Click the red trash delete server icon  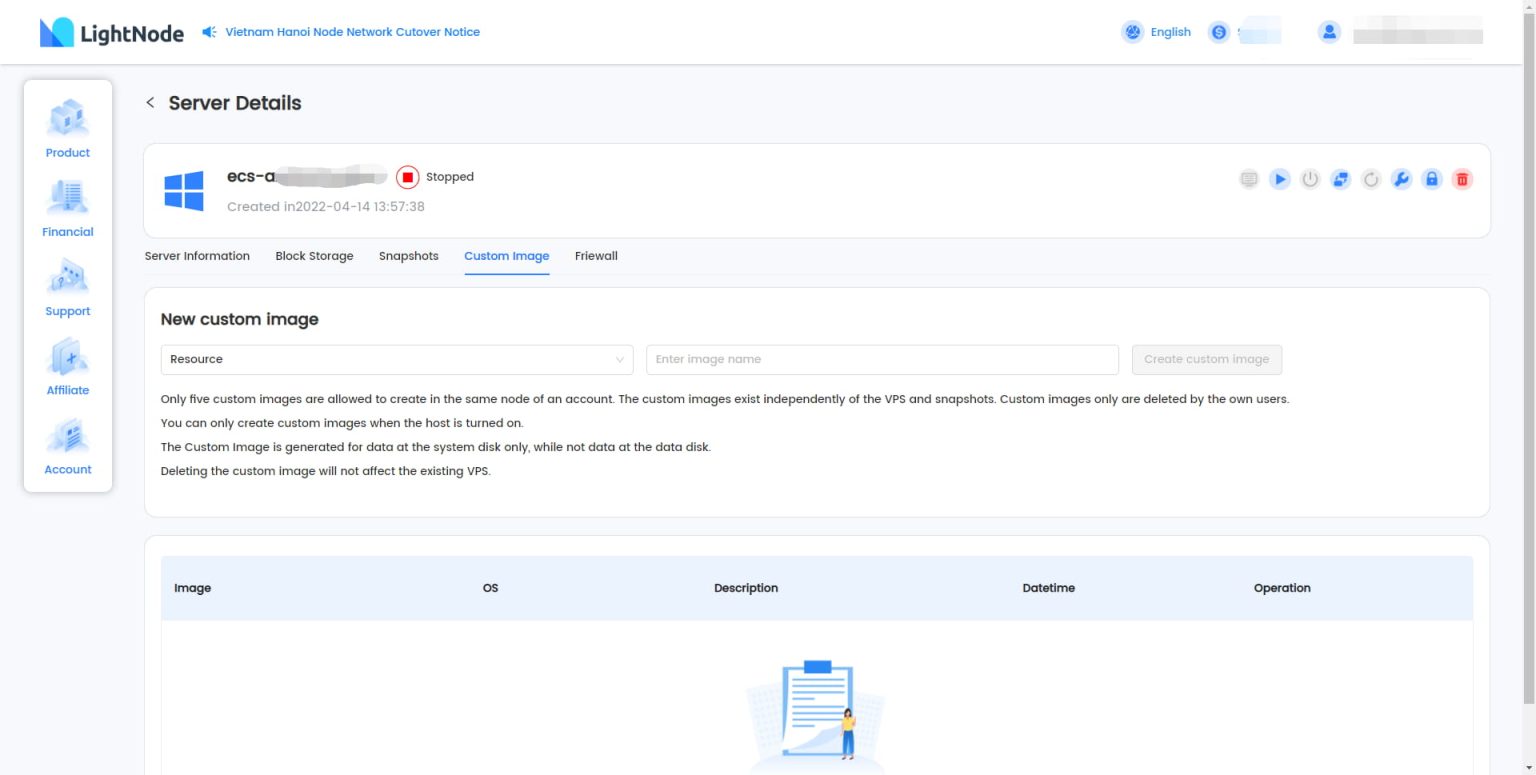coord(1462,180)
